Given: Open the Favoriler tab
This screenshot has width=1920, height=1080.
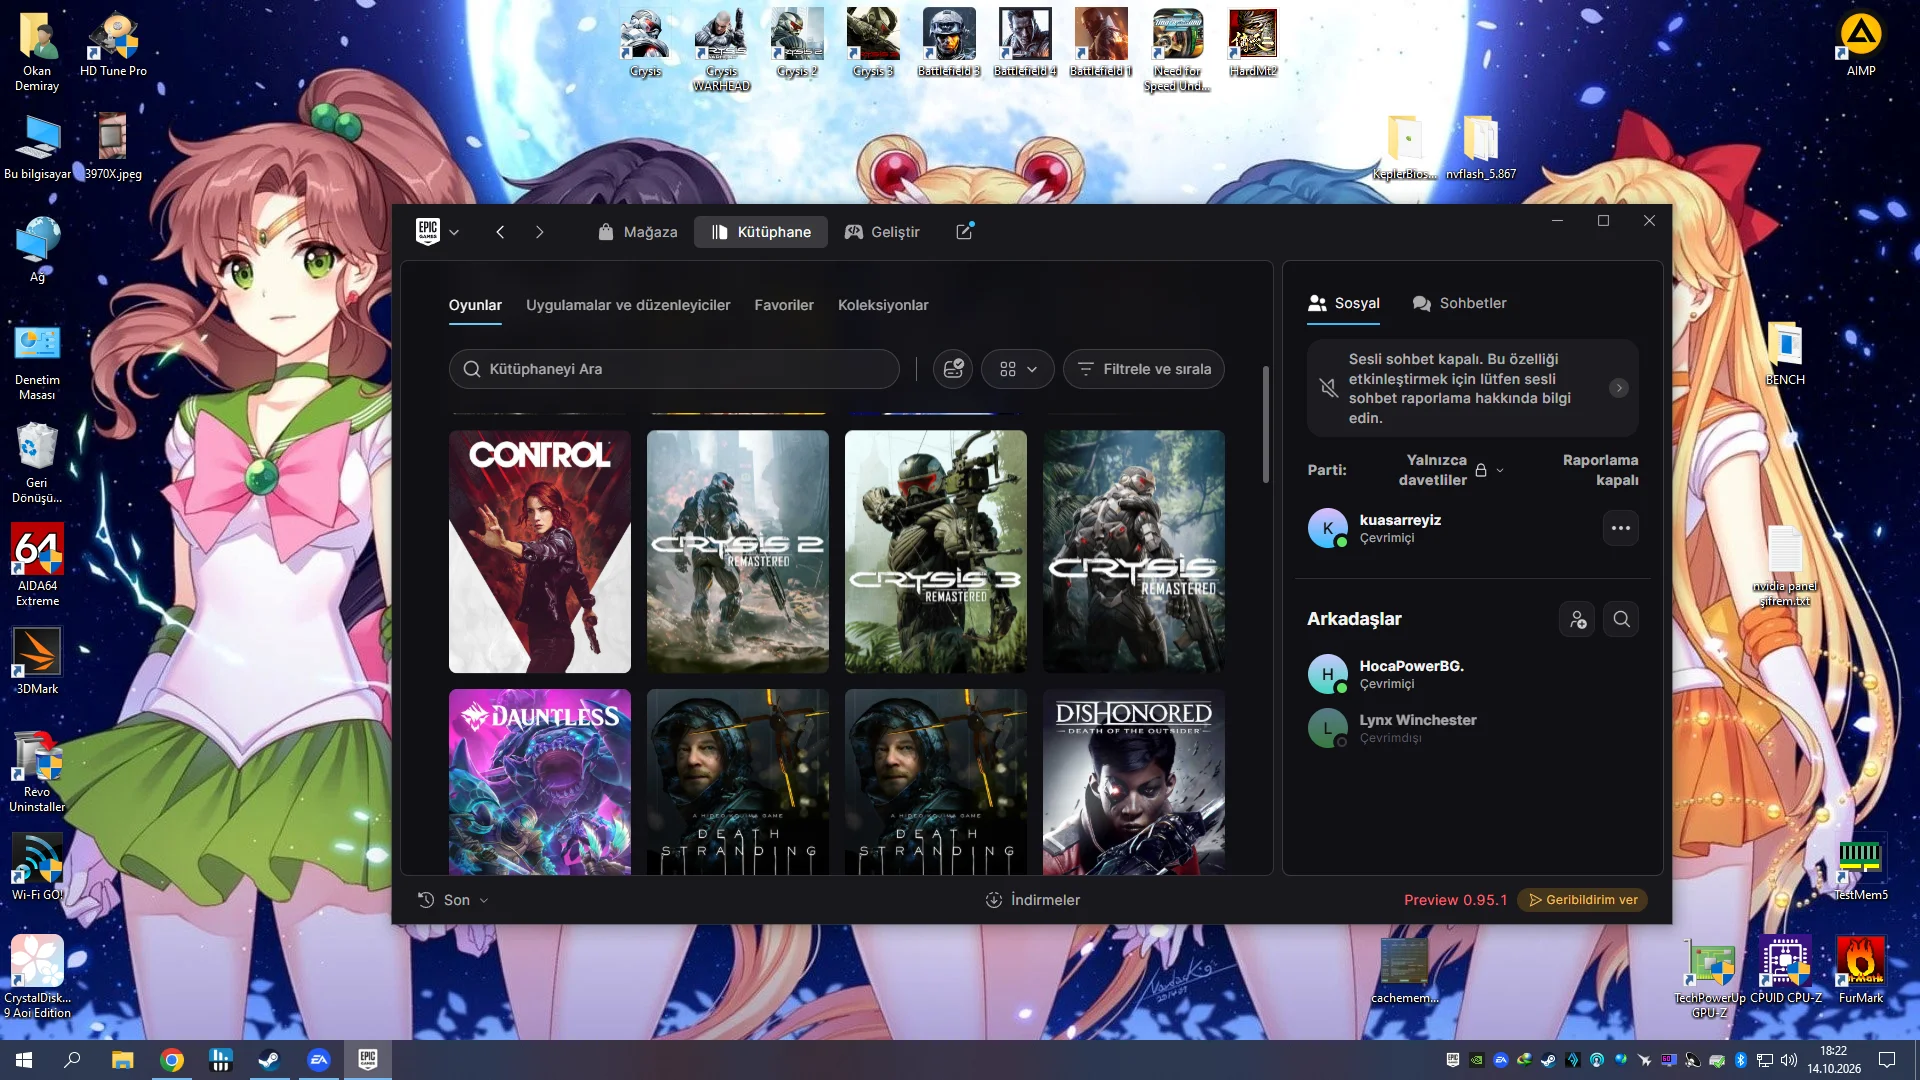Looking at the screenshot, I should [784, 305].
